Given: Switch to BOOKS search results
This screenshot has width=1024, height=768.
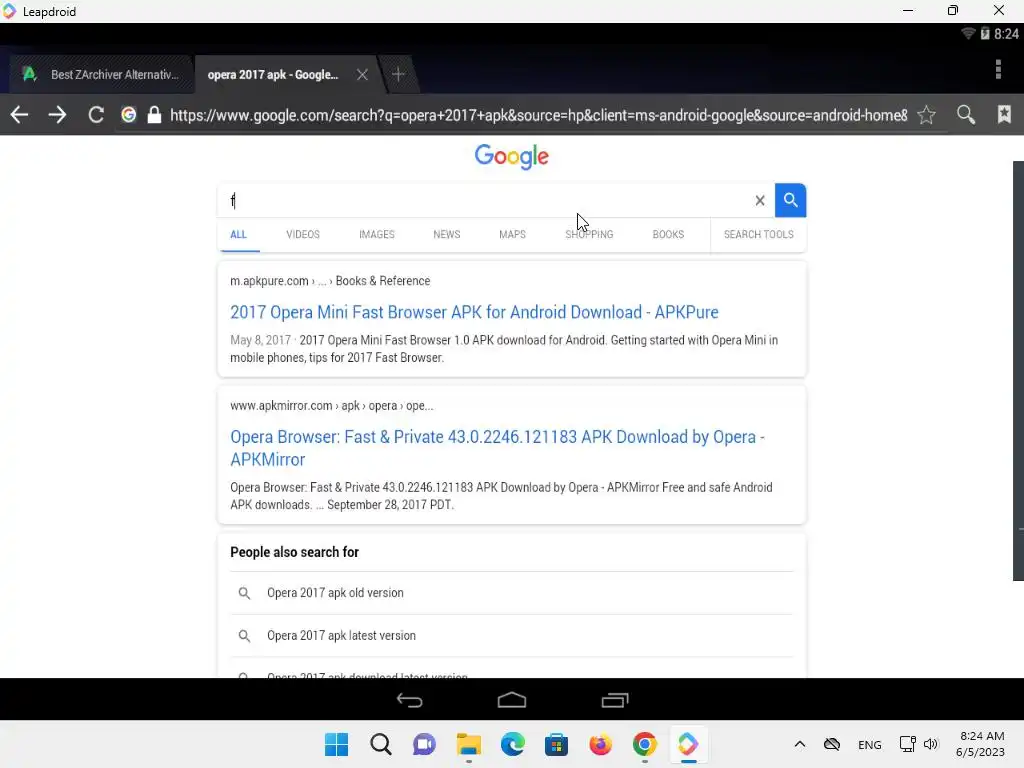Looking at the screenshot, I should point(668,234).
